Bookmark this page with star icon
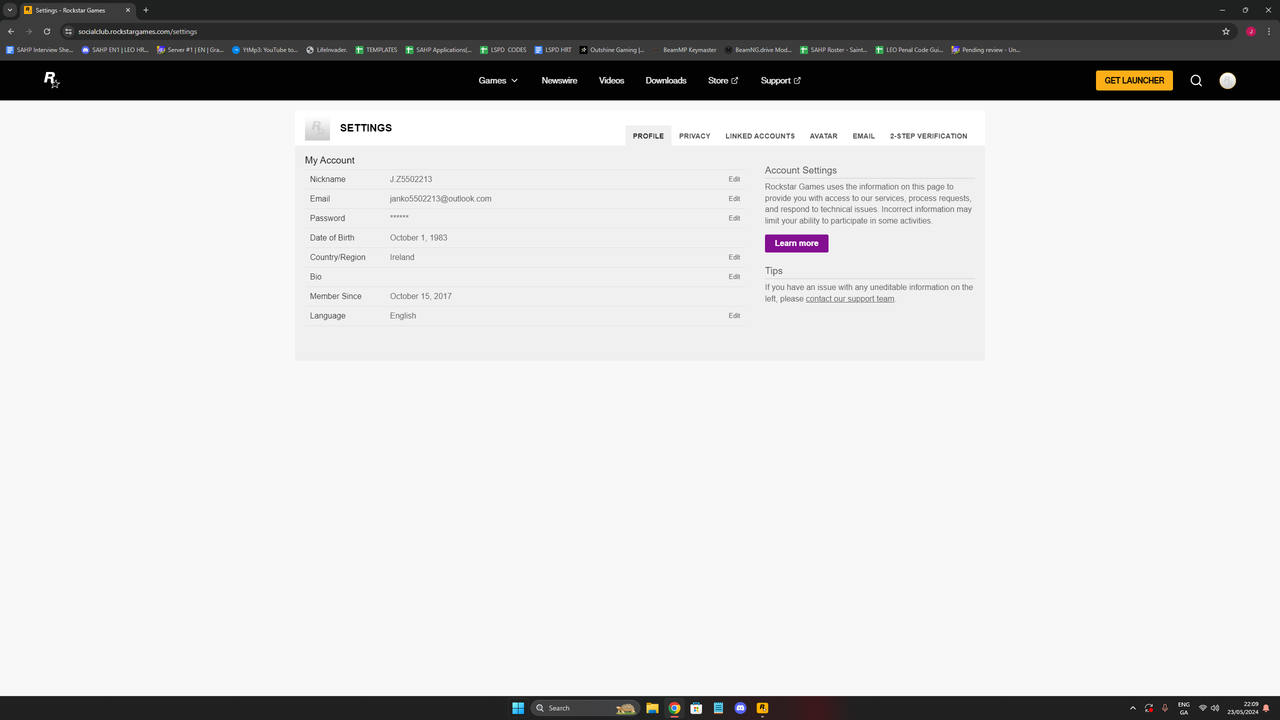The width and height of the screenshot is (1280, 720). 1226,31
